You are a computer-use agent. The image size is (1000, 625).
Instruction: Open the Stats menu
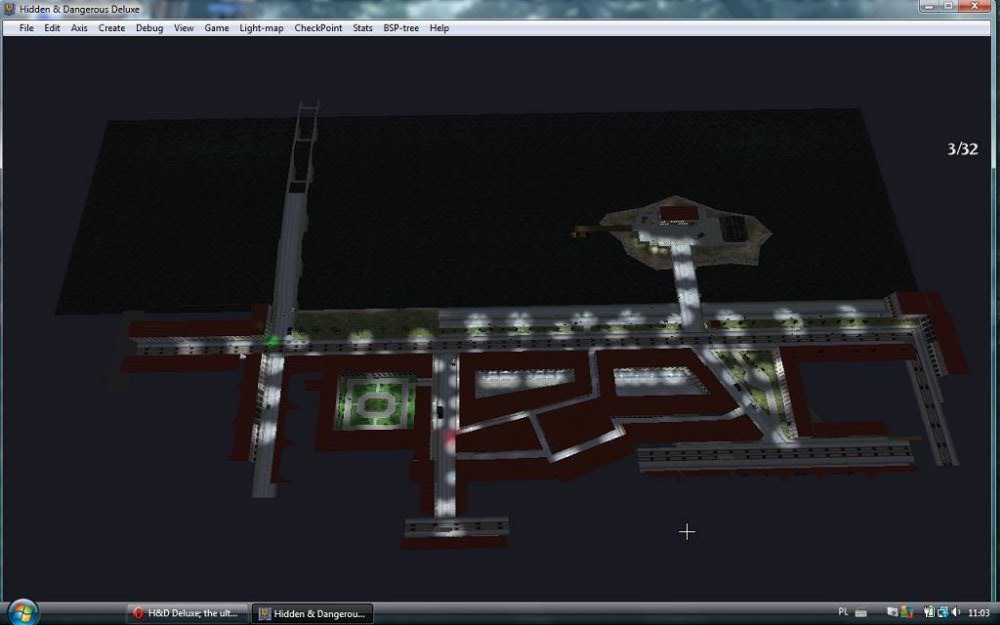362,28
